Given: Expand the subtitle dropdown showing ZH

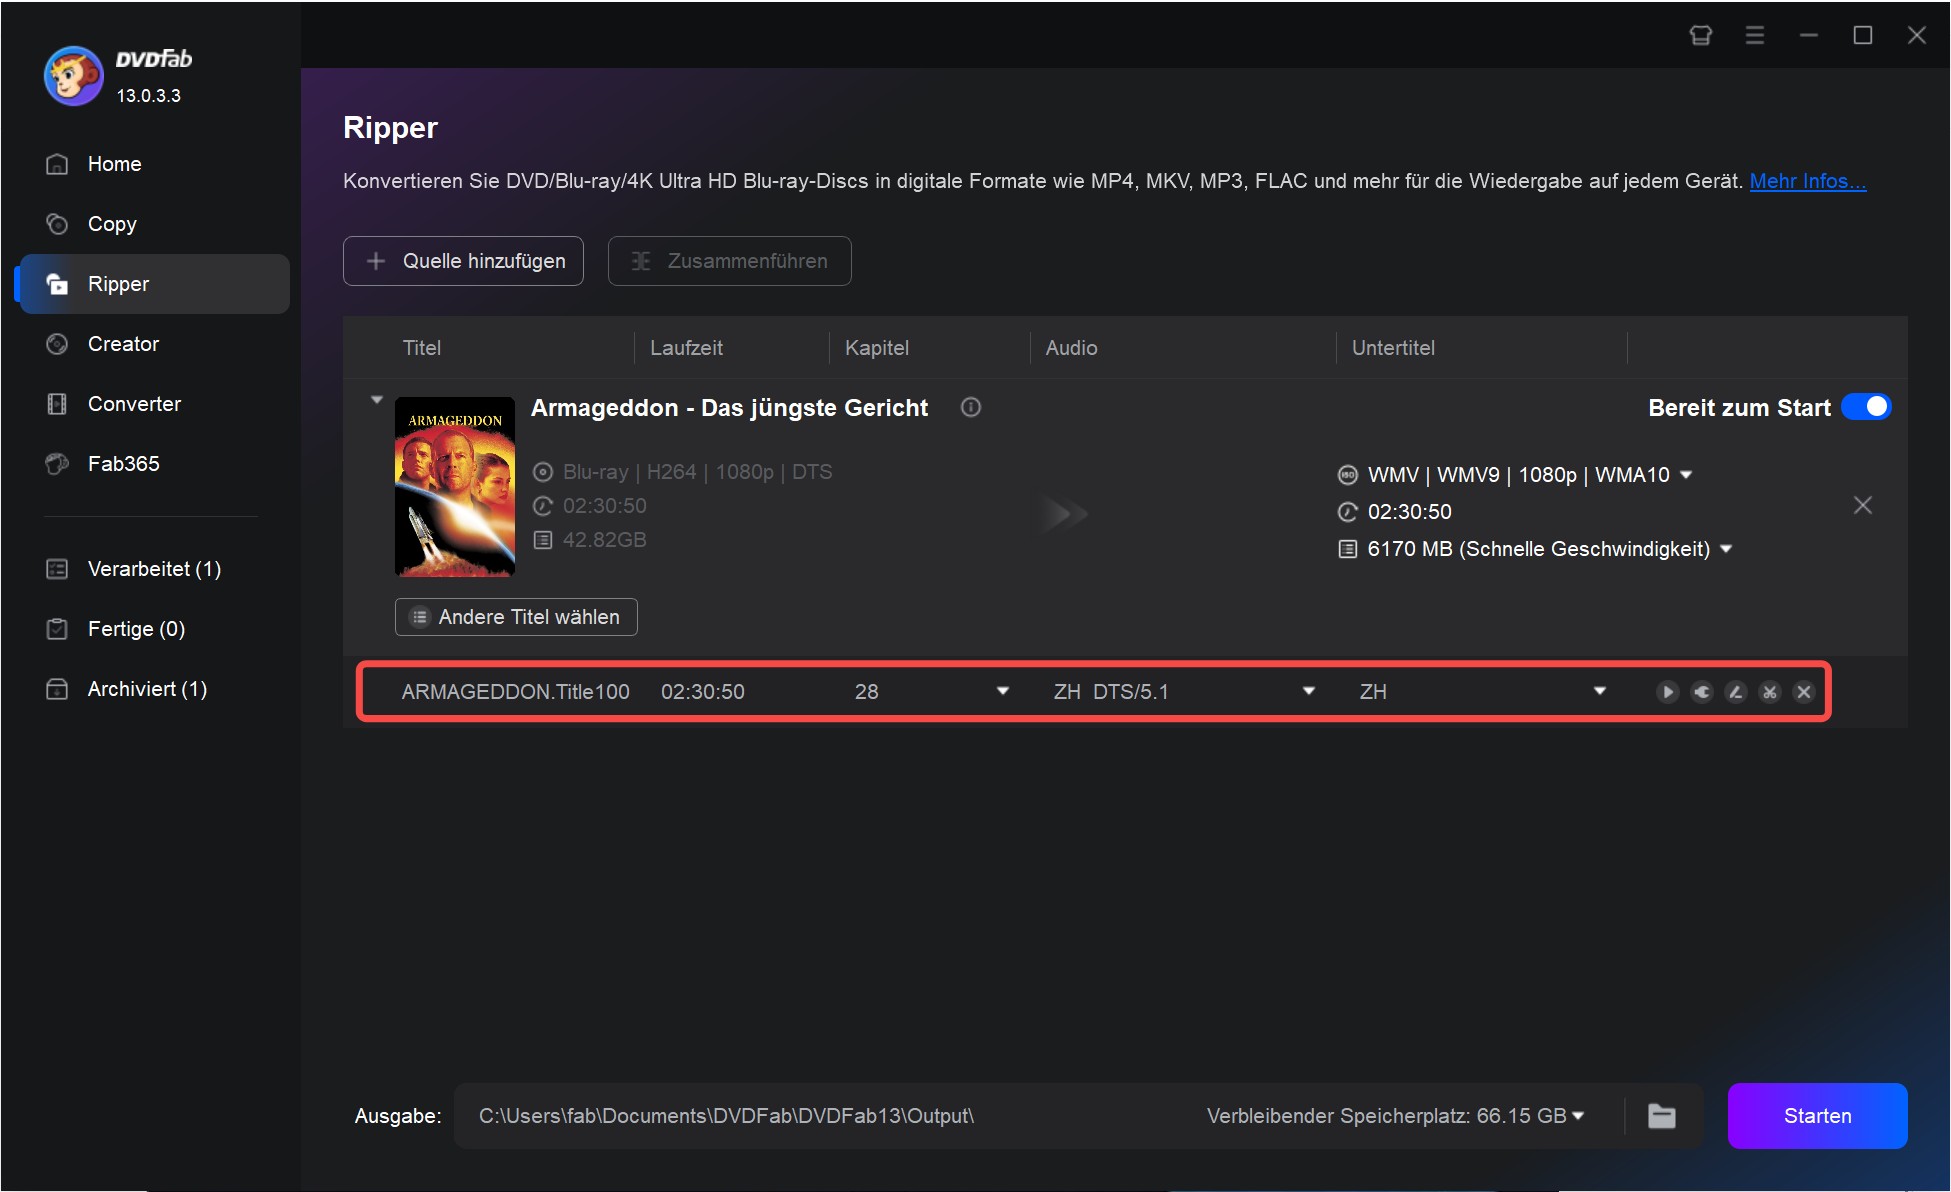Looking at the screenshot, I should coord(1599,691).
